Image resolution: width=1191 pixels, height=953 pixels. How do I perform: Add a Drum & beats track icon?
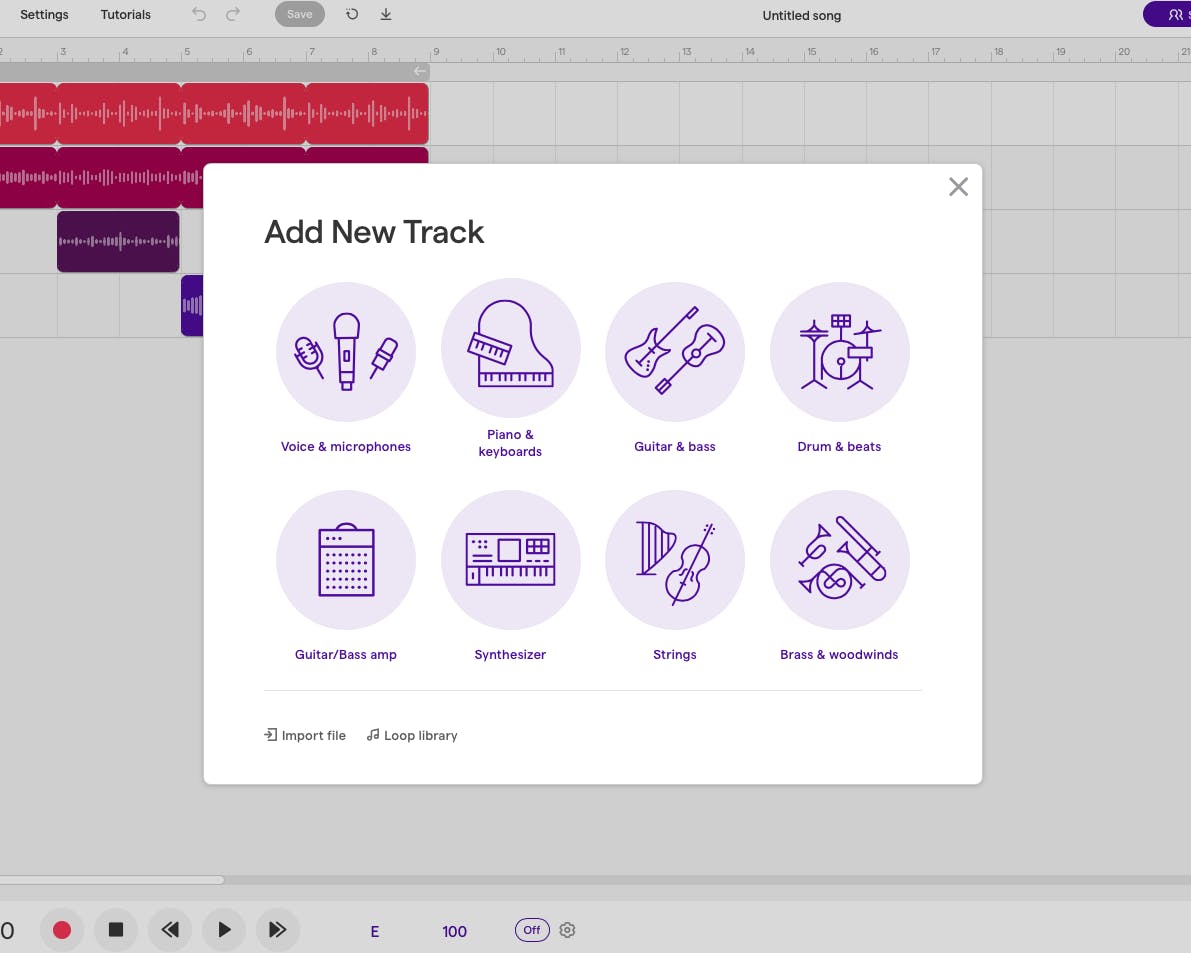click(x=839, y=352)
